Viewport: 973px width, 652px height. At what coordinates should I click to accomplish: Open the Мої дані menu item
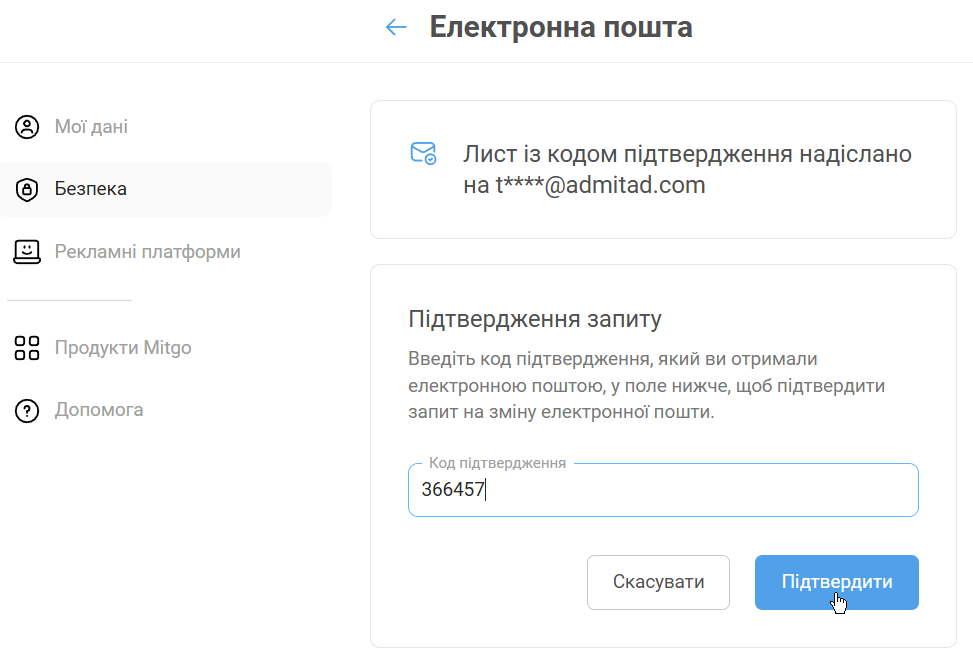tap(91, 127)
